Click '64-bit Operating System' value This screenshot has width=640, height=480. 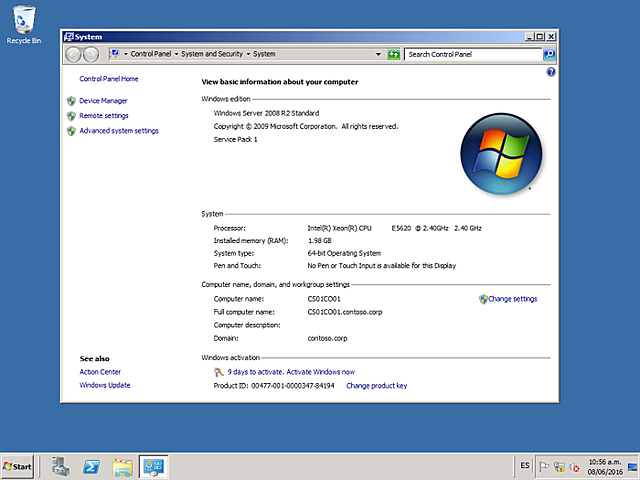[x=344, y=253]
